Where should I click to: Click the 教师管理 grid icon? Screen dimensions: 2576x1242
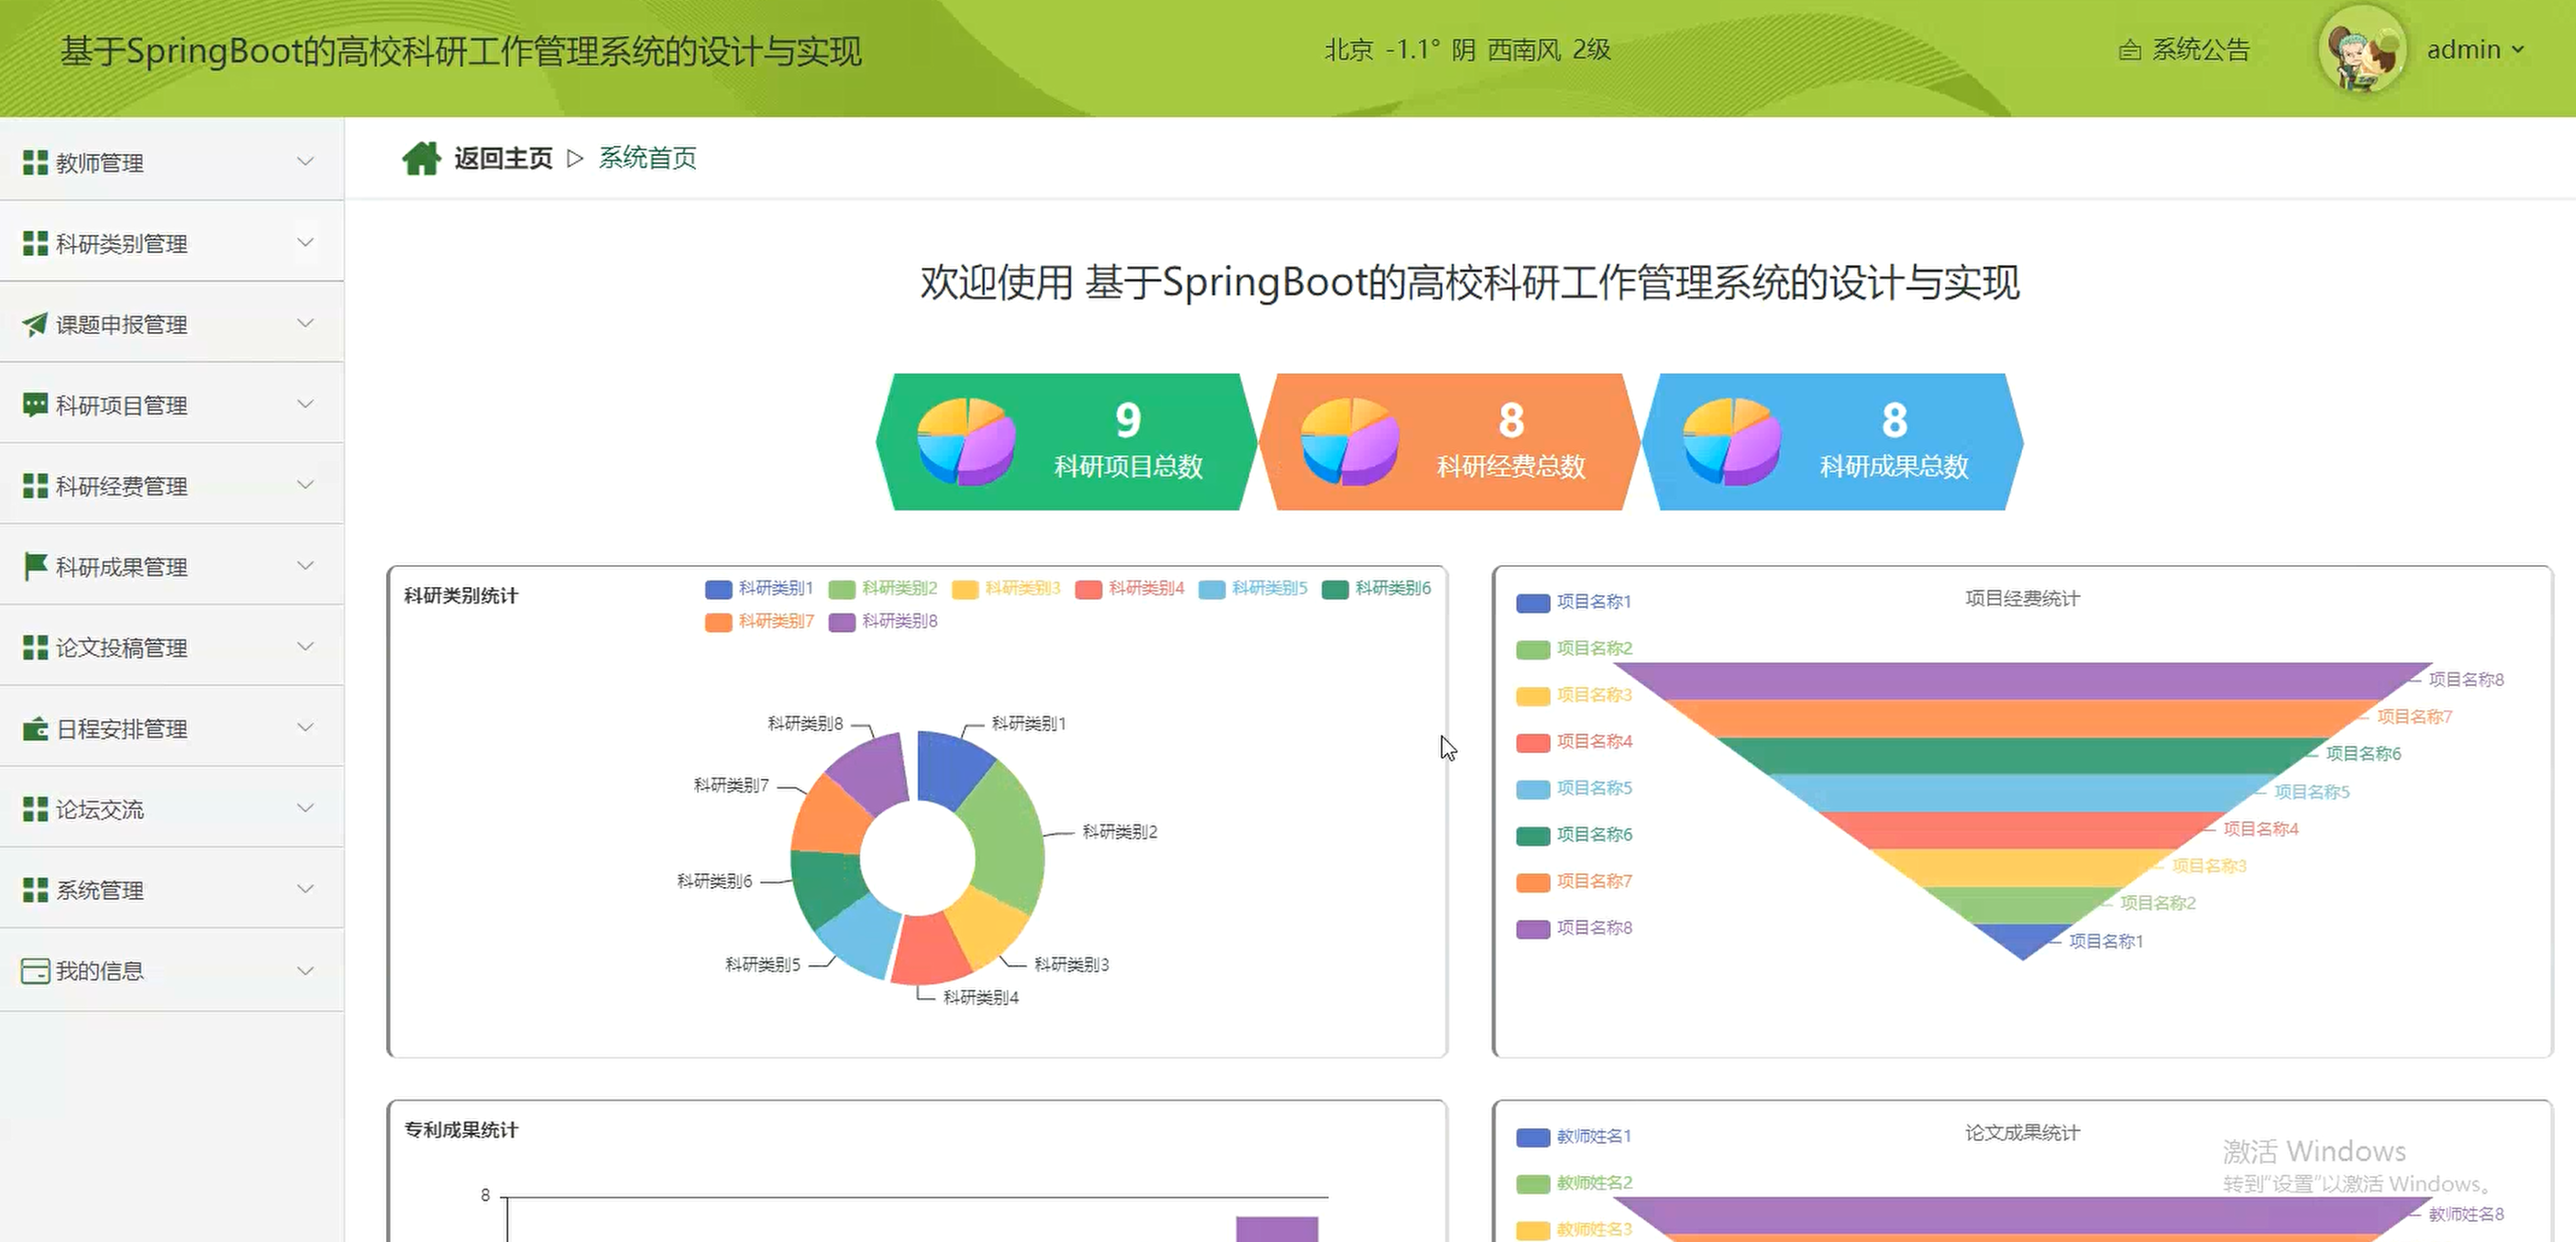point(35,162)
